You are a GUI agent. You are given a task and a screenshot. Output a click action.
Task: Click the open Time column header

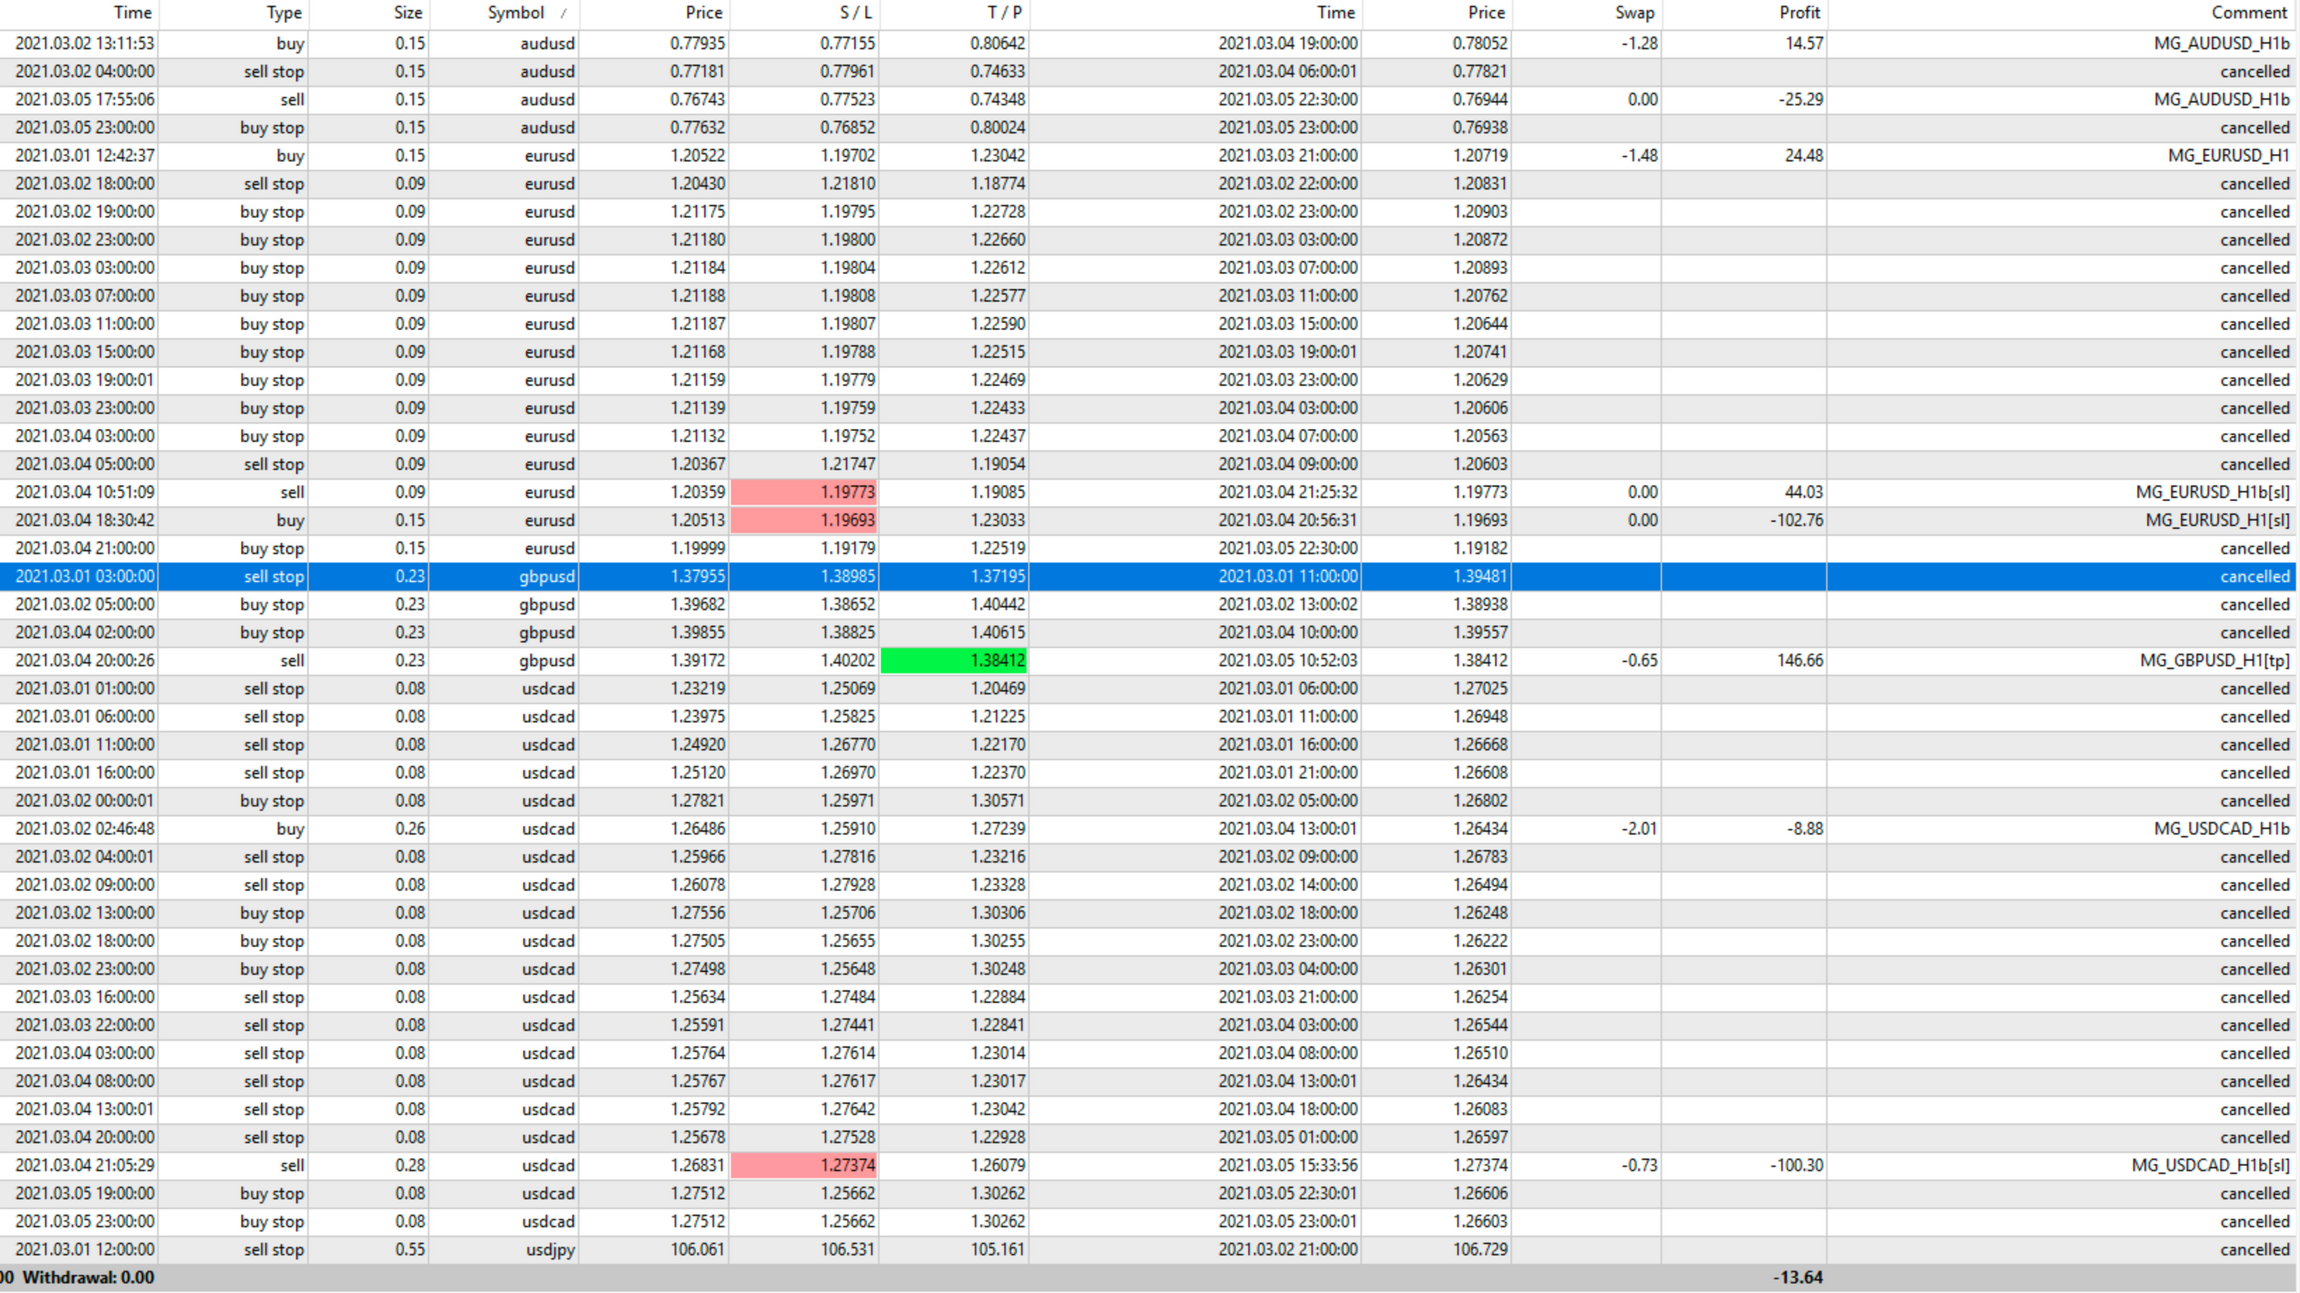(x=132, y=13)
